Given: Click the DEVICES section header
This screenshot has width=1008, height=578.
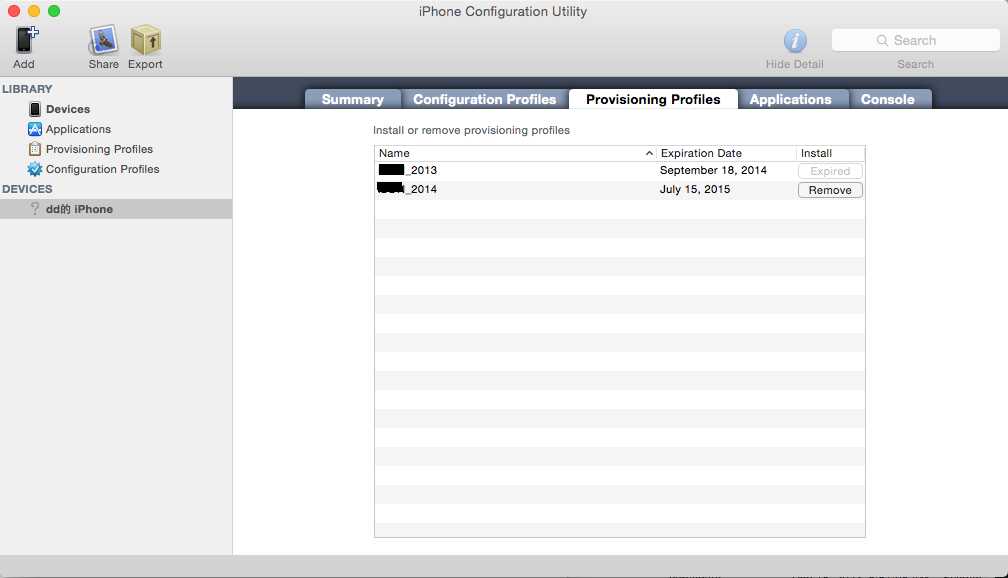Looking at the screenshot, I should coord(27,189).
